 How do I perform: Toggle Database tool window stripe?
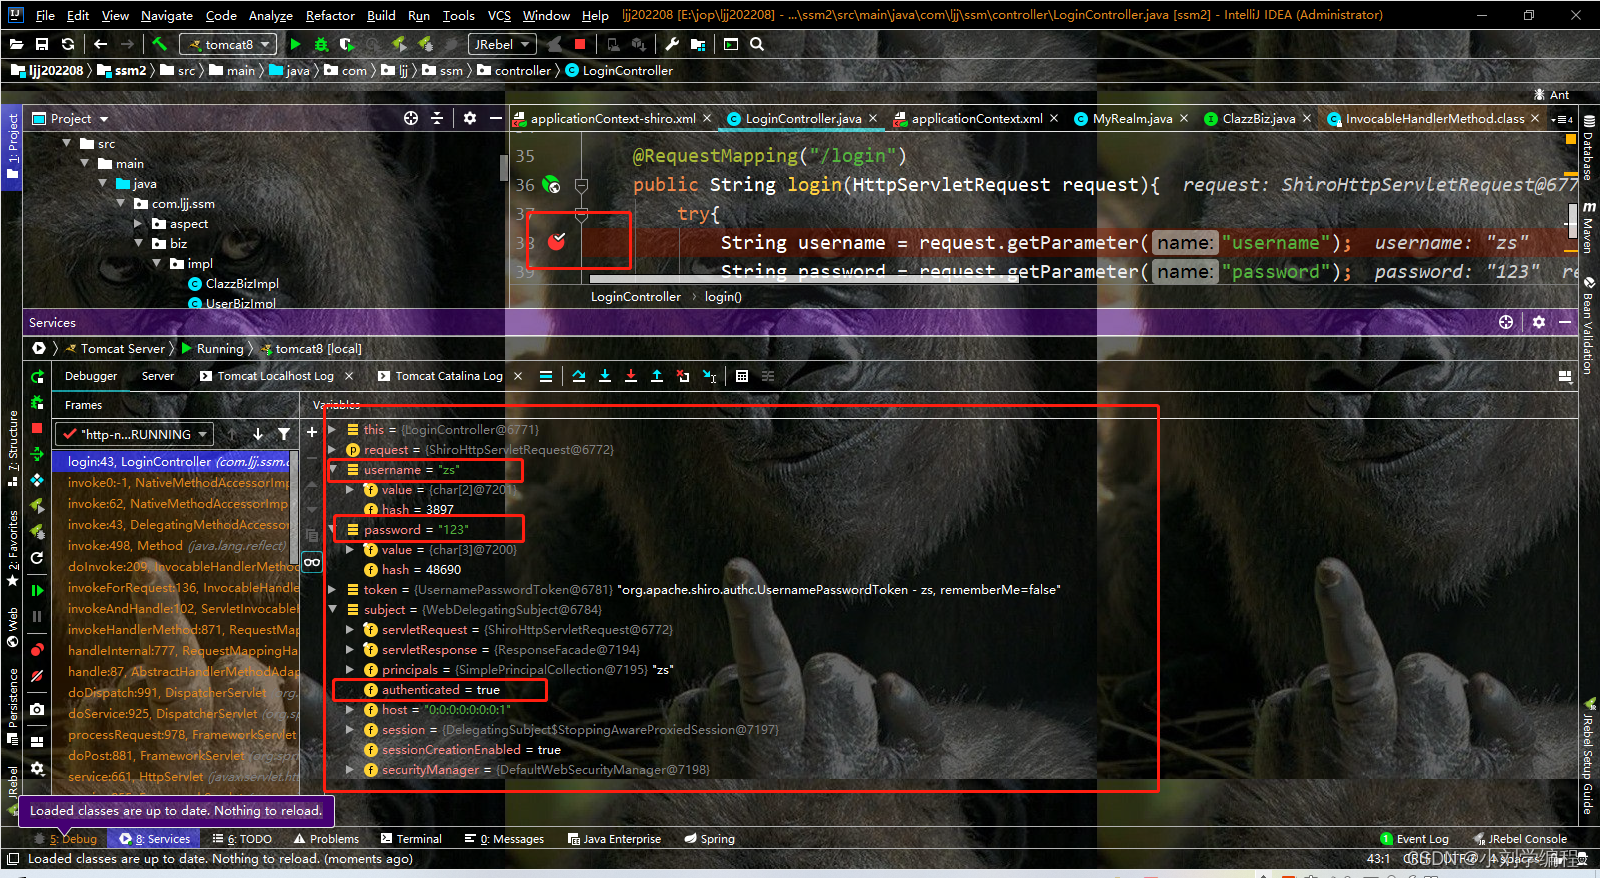point(1587,149)
